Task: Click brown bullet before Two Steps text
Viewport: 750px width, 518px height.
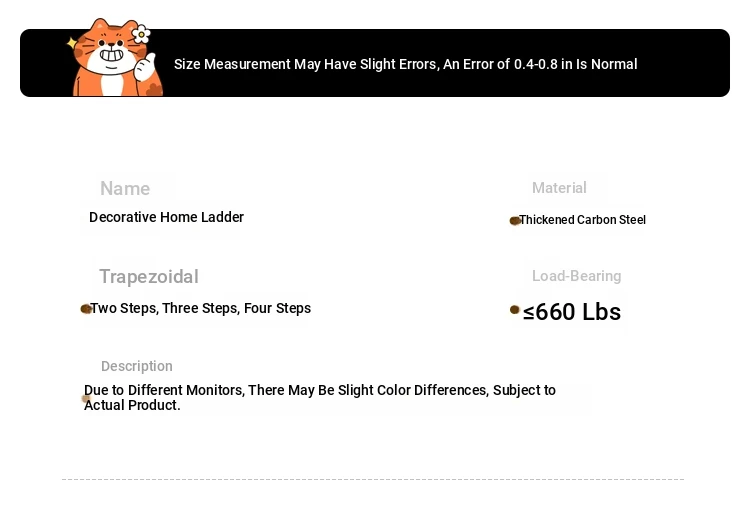Action: tap(86, 309)
